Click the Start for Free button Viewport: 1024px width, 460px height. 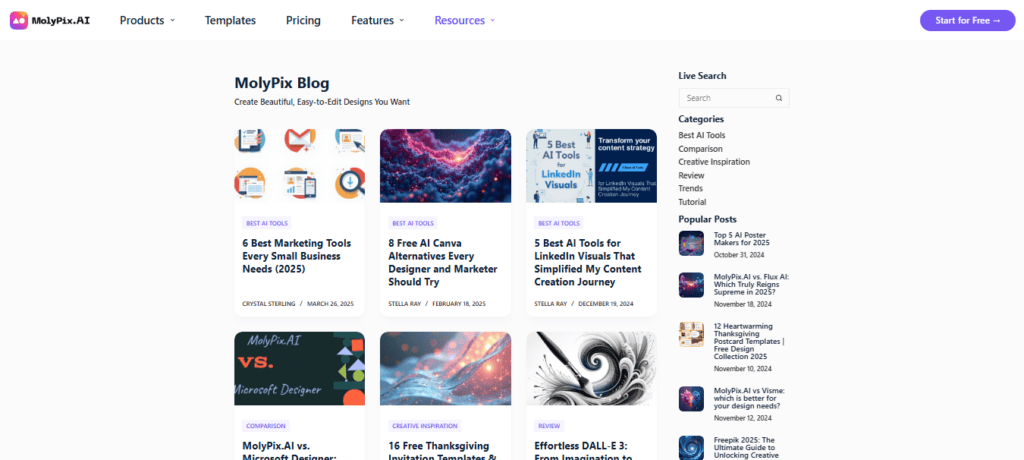(x=967, y=20)
